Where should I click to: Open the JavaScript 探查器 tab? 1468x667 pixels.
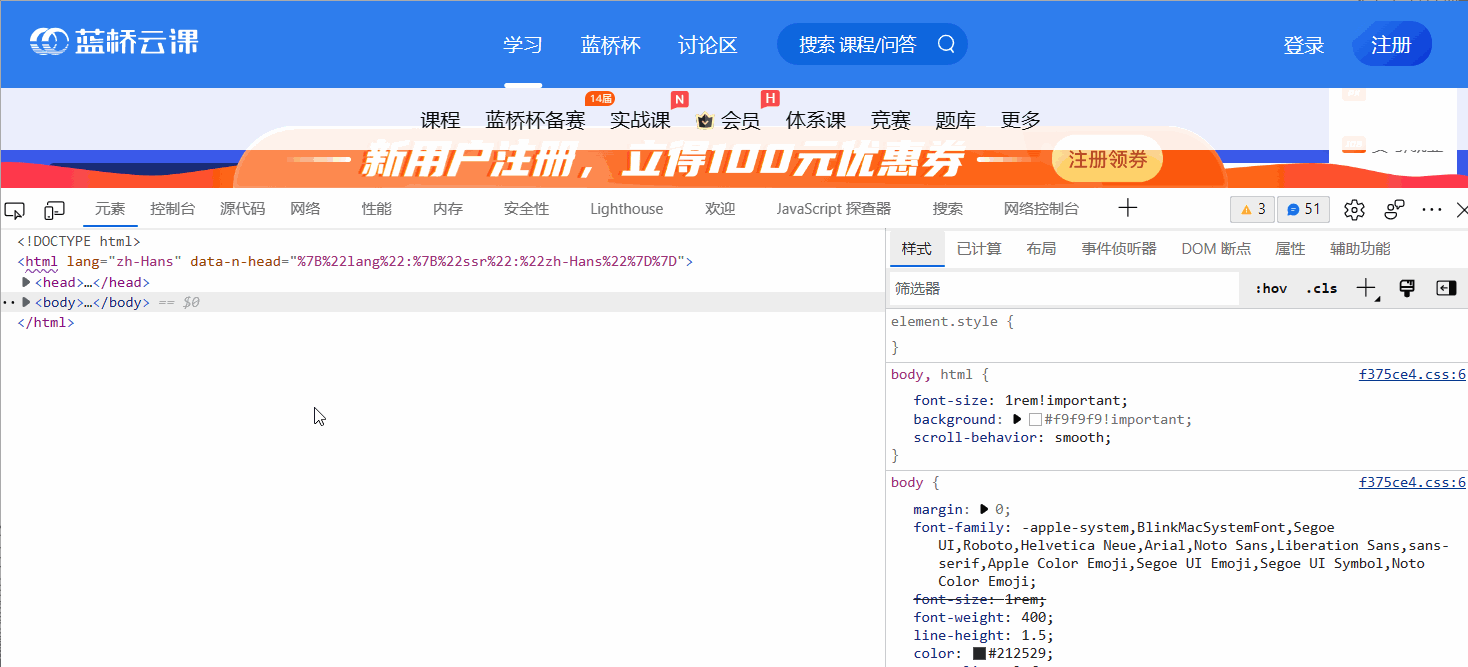(834, 209)
